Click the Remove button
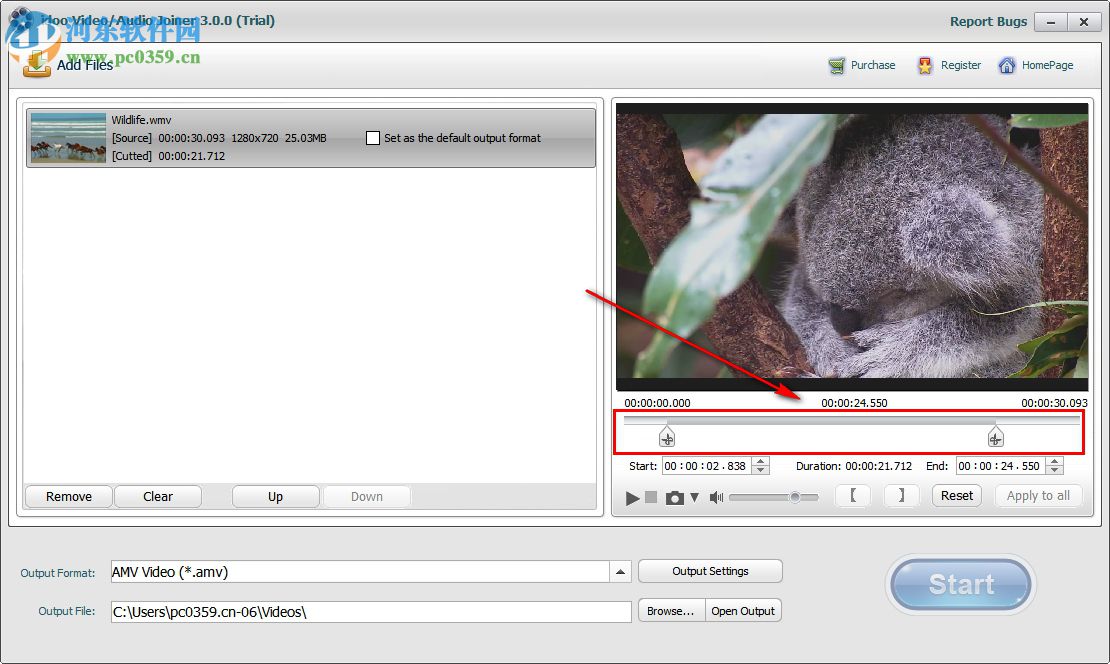Screen dimensions: 1110x664 click(69, 496)
